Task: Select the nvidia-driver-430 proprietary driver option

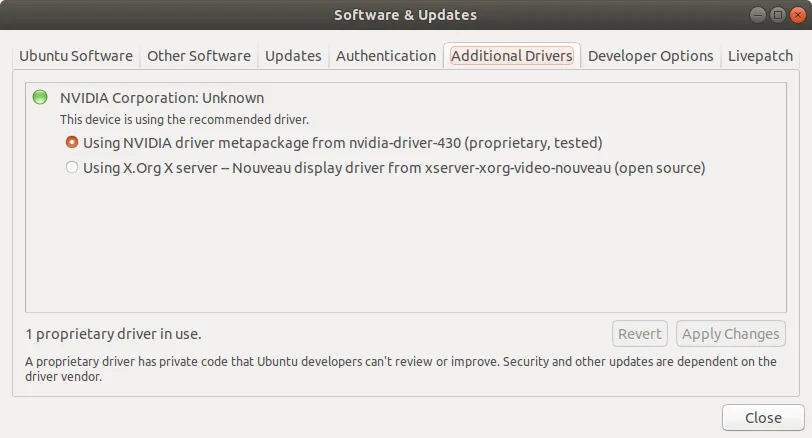Action: (x=72, y=143)
